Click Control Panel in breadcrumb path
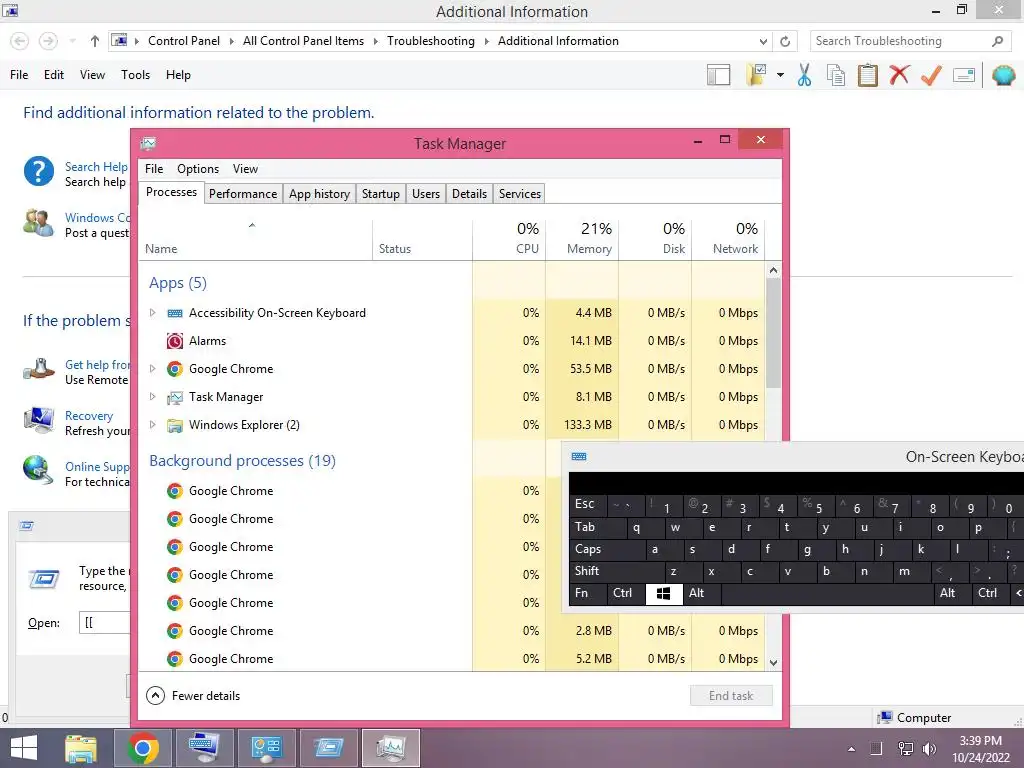This screenshot has height=768, width=1024. click(x=184, y=41)
